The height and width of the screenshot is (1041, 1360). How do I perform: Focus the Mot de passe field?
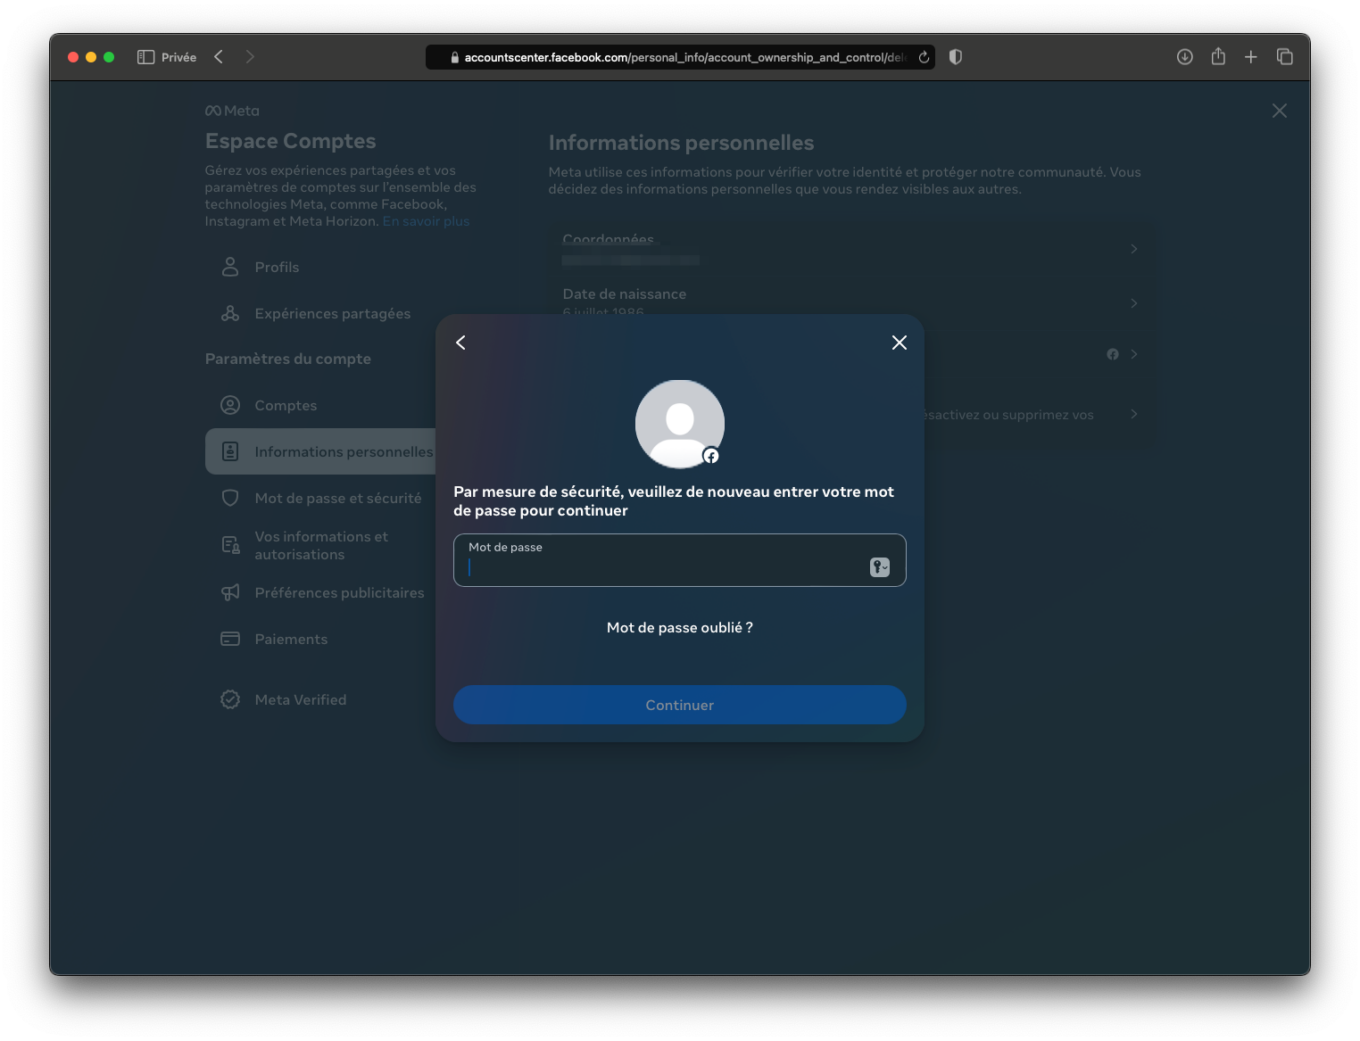[x=680, y=560]
